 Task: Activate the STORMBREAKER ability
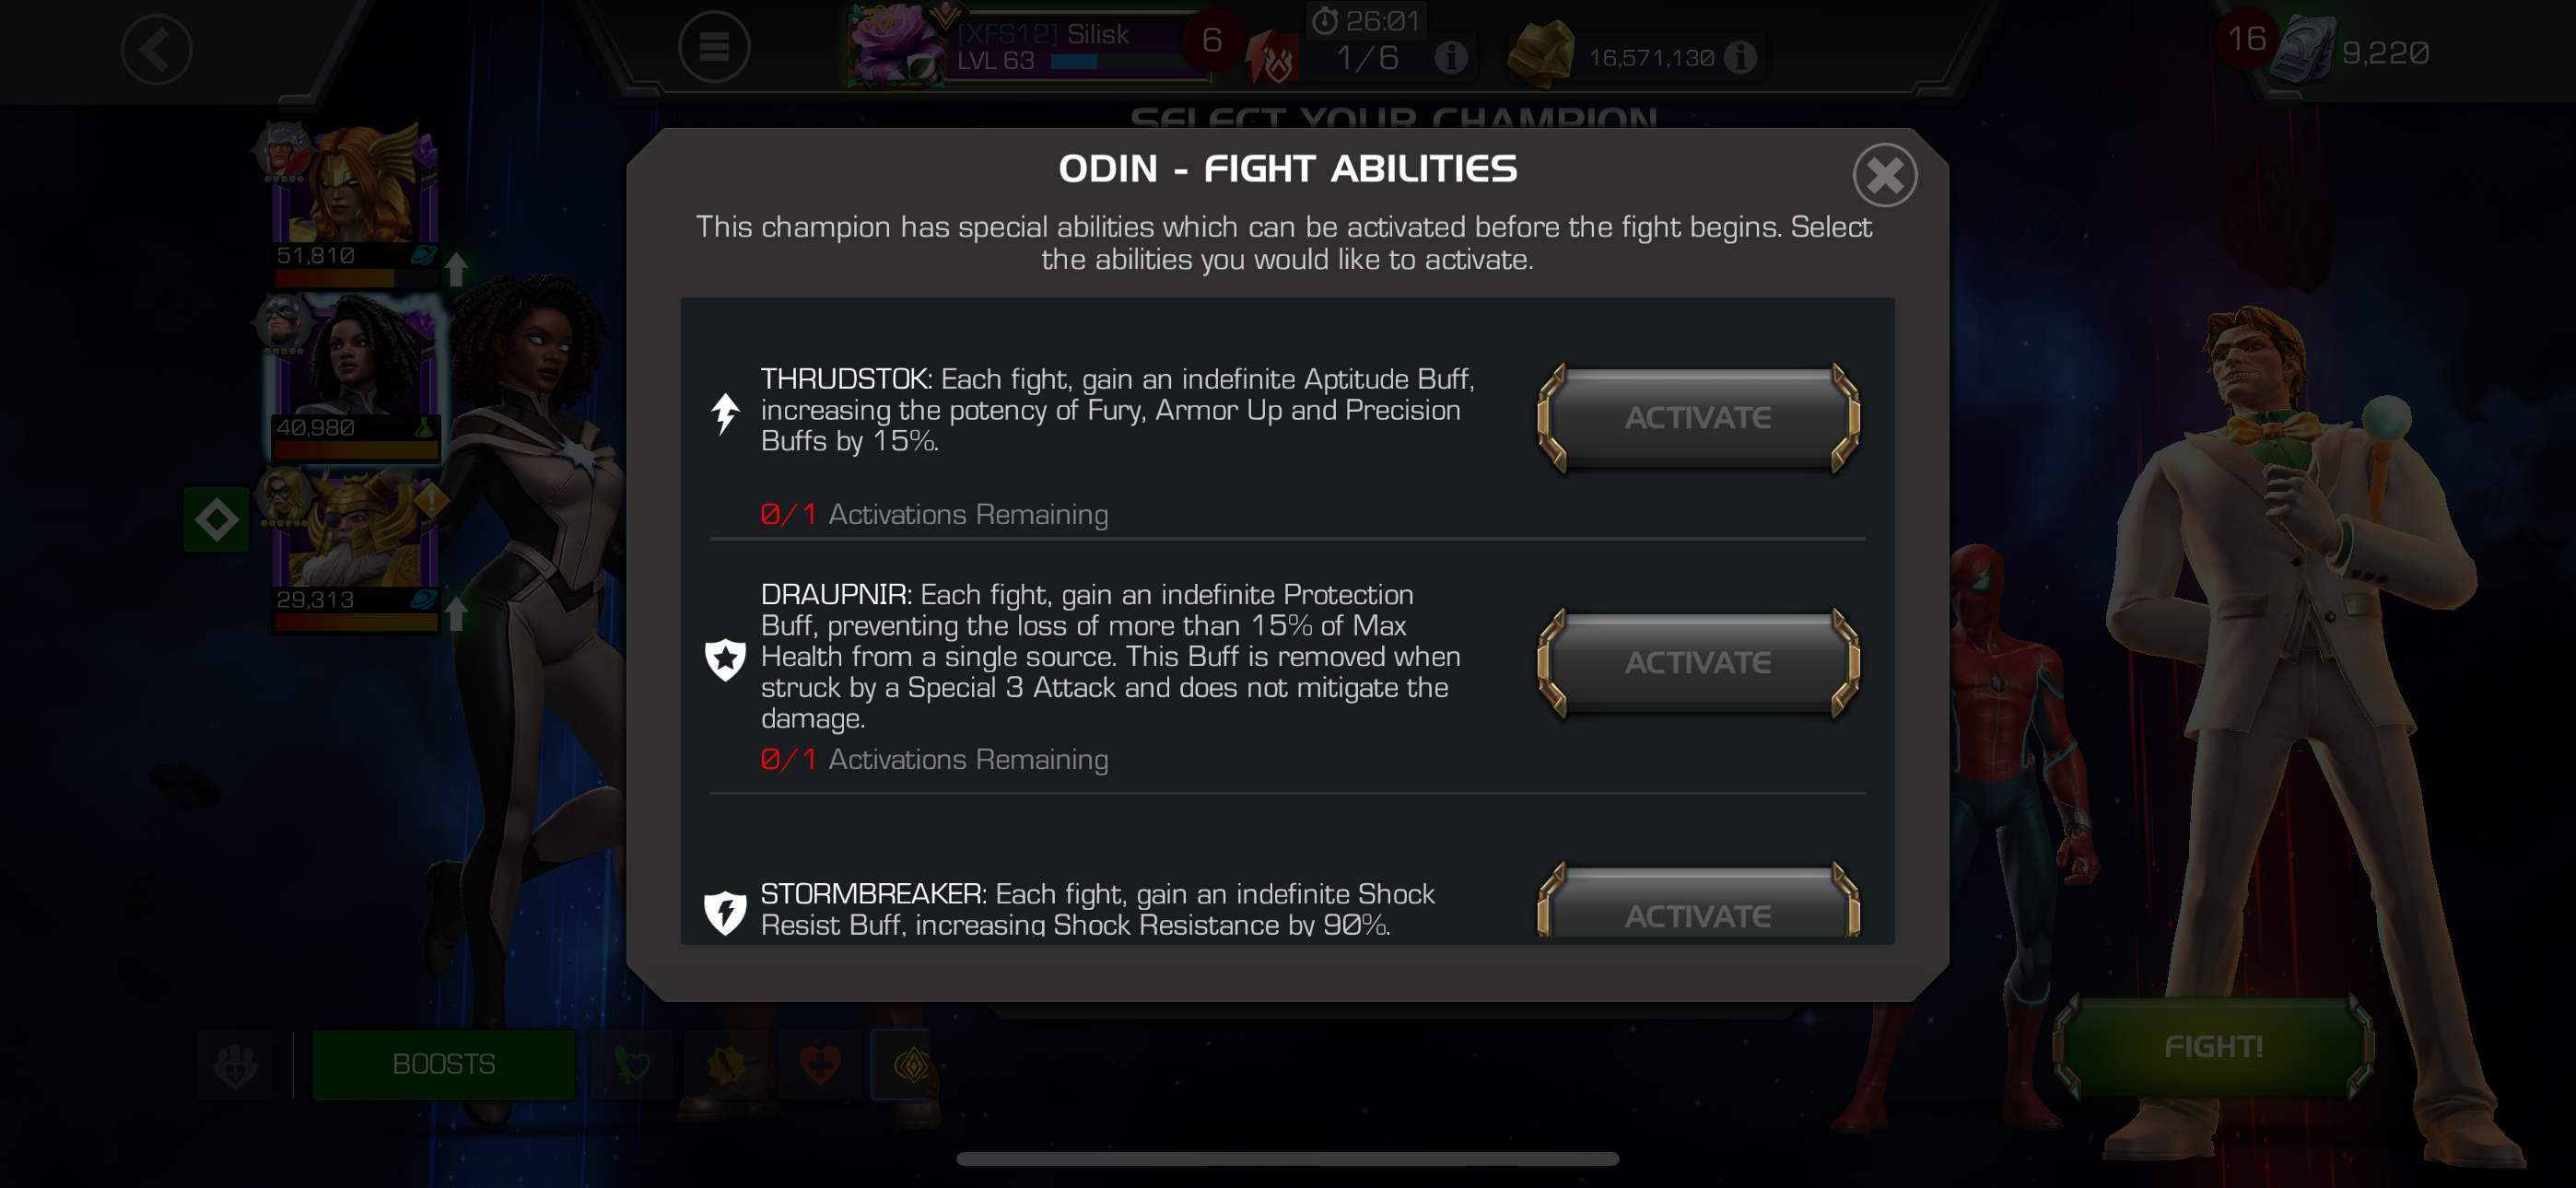point(1698,903)
